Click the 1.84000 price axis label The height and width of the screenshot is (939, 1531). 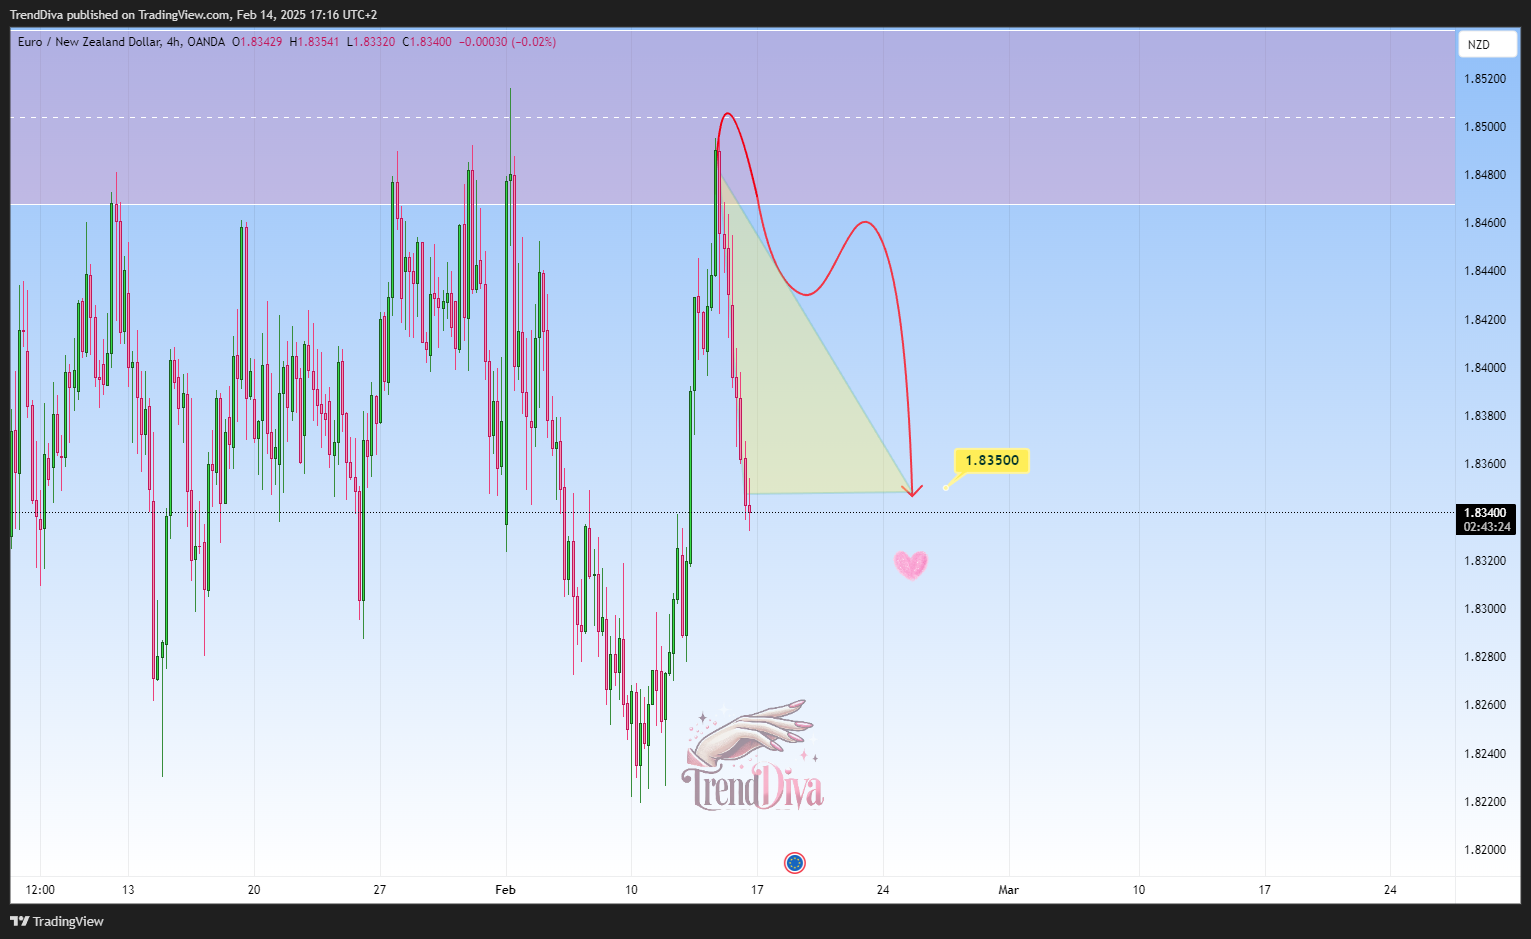pyautogui.click(x=1485, y=368)
